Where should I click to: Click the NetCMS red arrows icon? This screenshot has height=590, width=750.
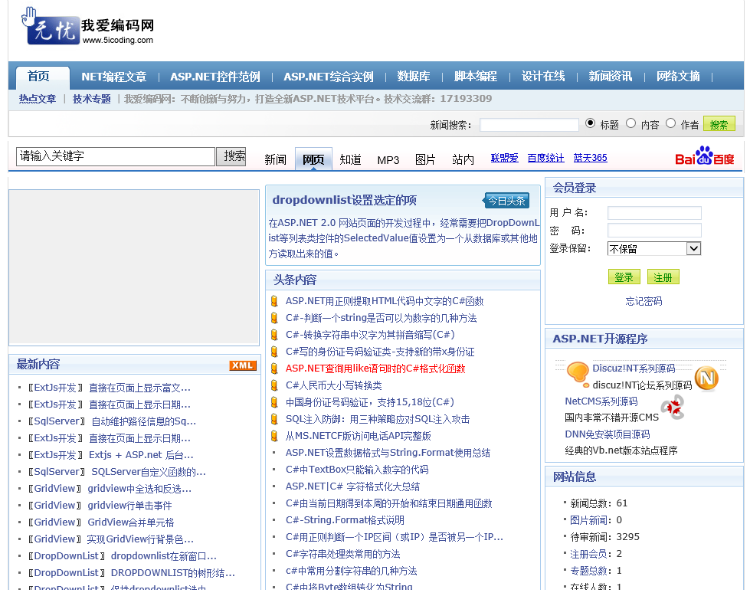[x=673, y=408]
